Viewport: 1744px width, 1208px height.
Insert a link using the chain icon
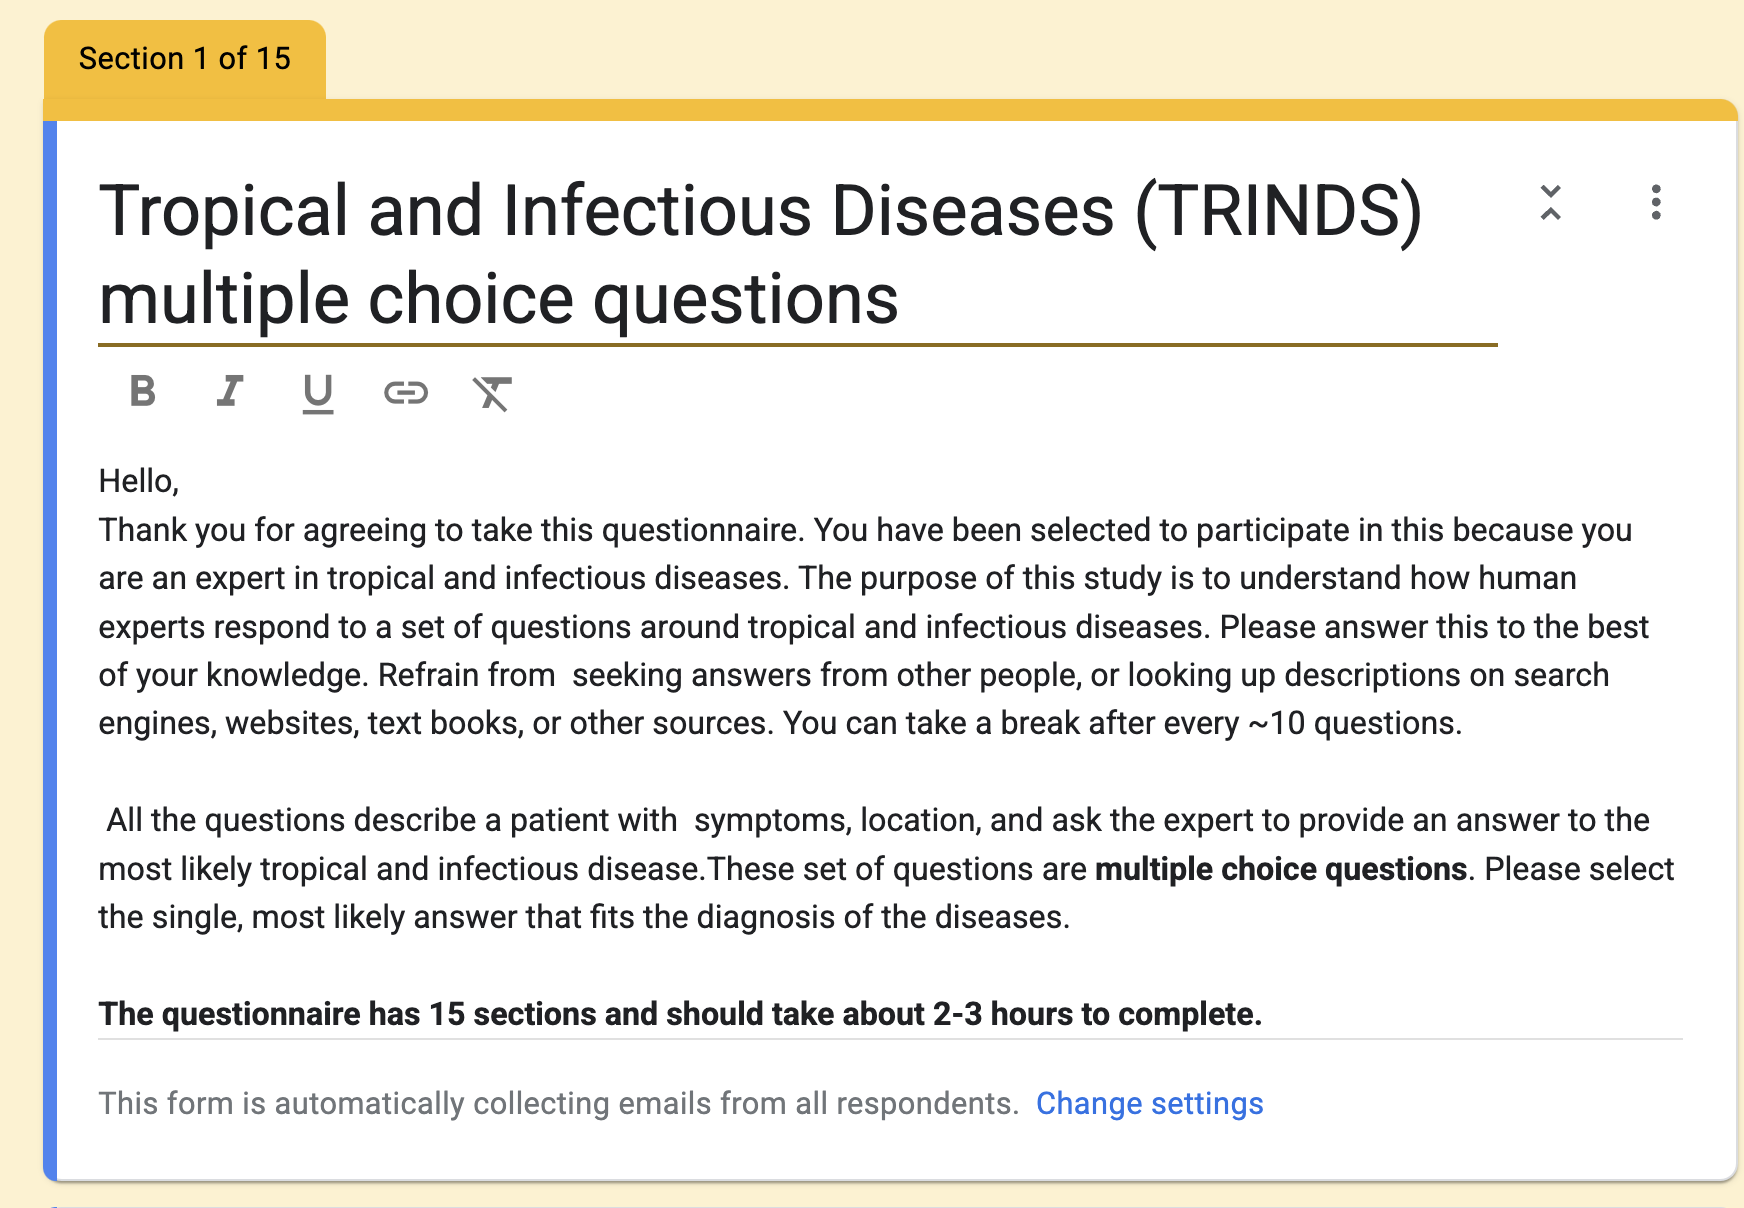[406, 393]
